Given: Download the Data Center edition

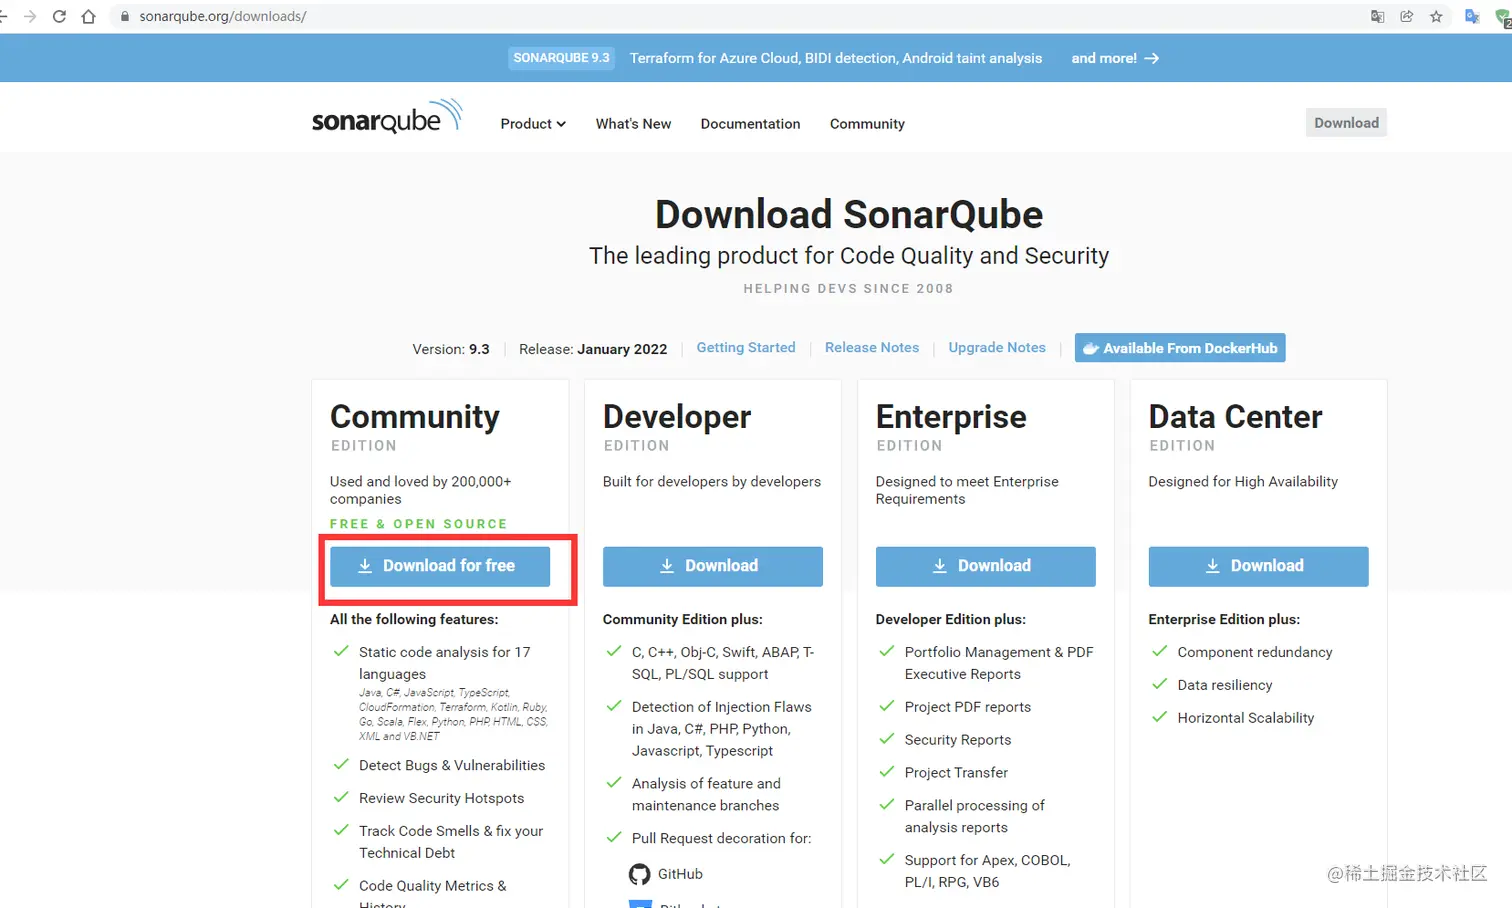Looking at the screenshot, I should pyautogui.click(x=1258, y=566).
